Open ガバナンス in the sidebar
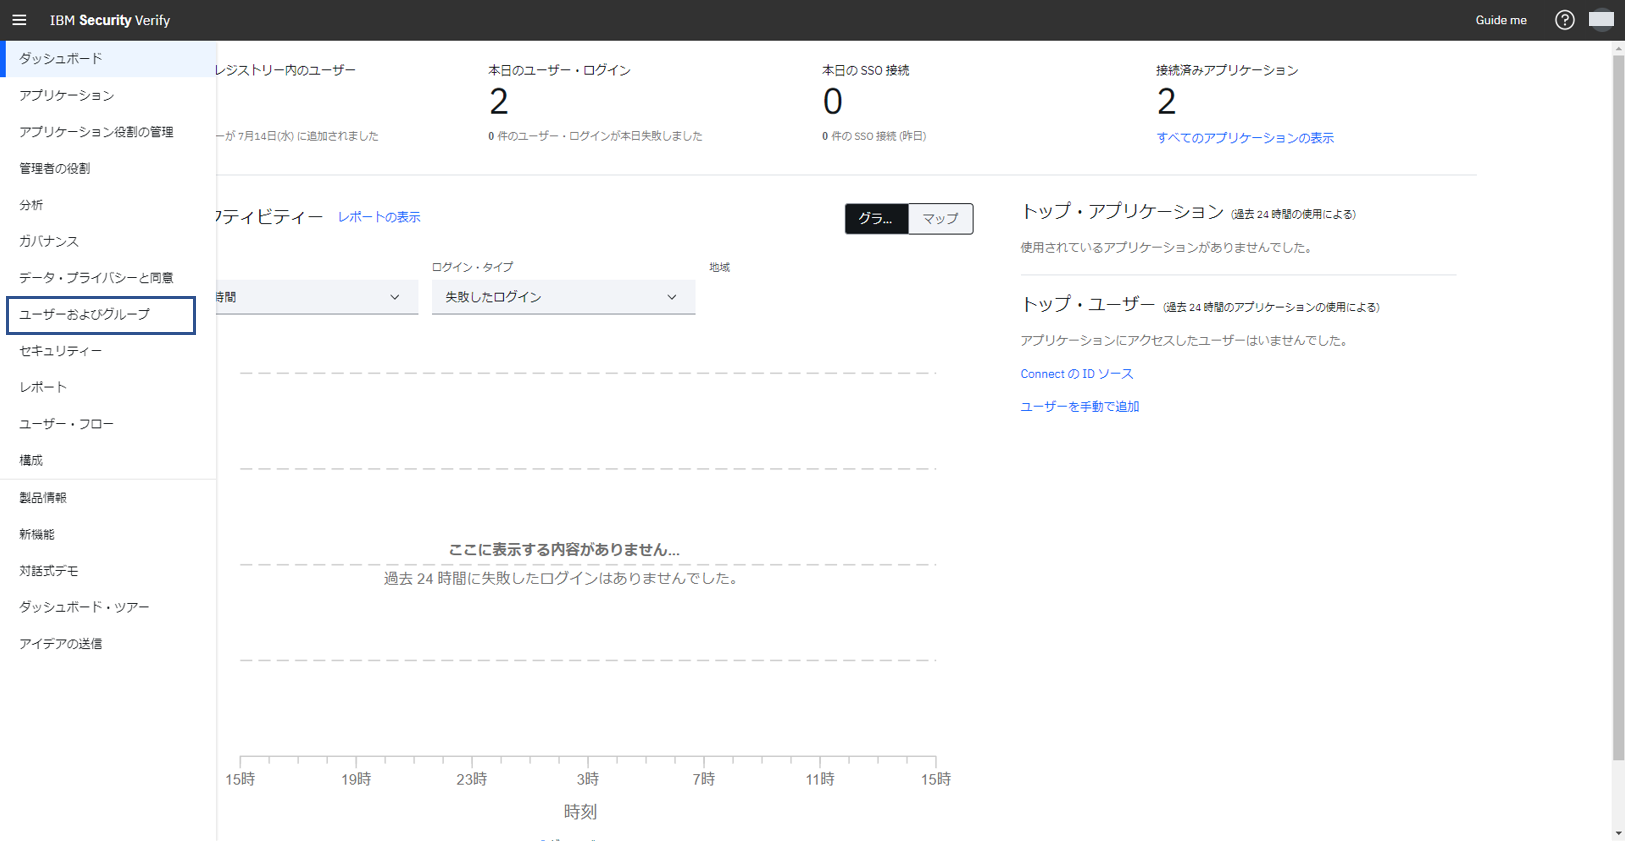1625x841 pixels. coord(108,241)
